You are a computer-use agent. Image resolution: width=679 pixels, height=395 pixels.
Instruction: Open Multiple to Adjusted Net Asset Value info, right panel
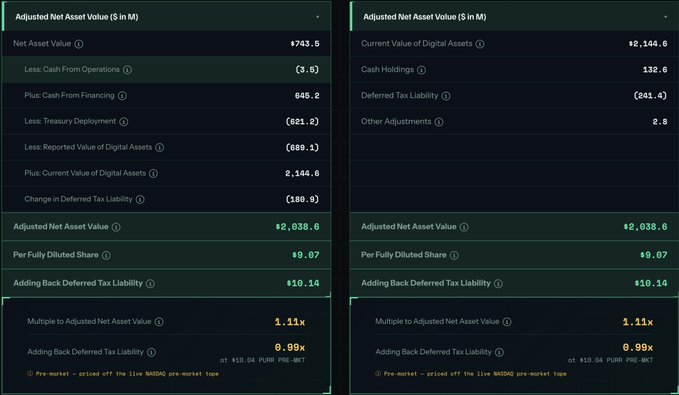coord(507,322)
